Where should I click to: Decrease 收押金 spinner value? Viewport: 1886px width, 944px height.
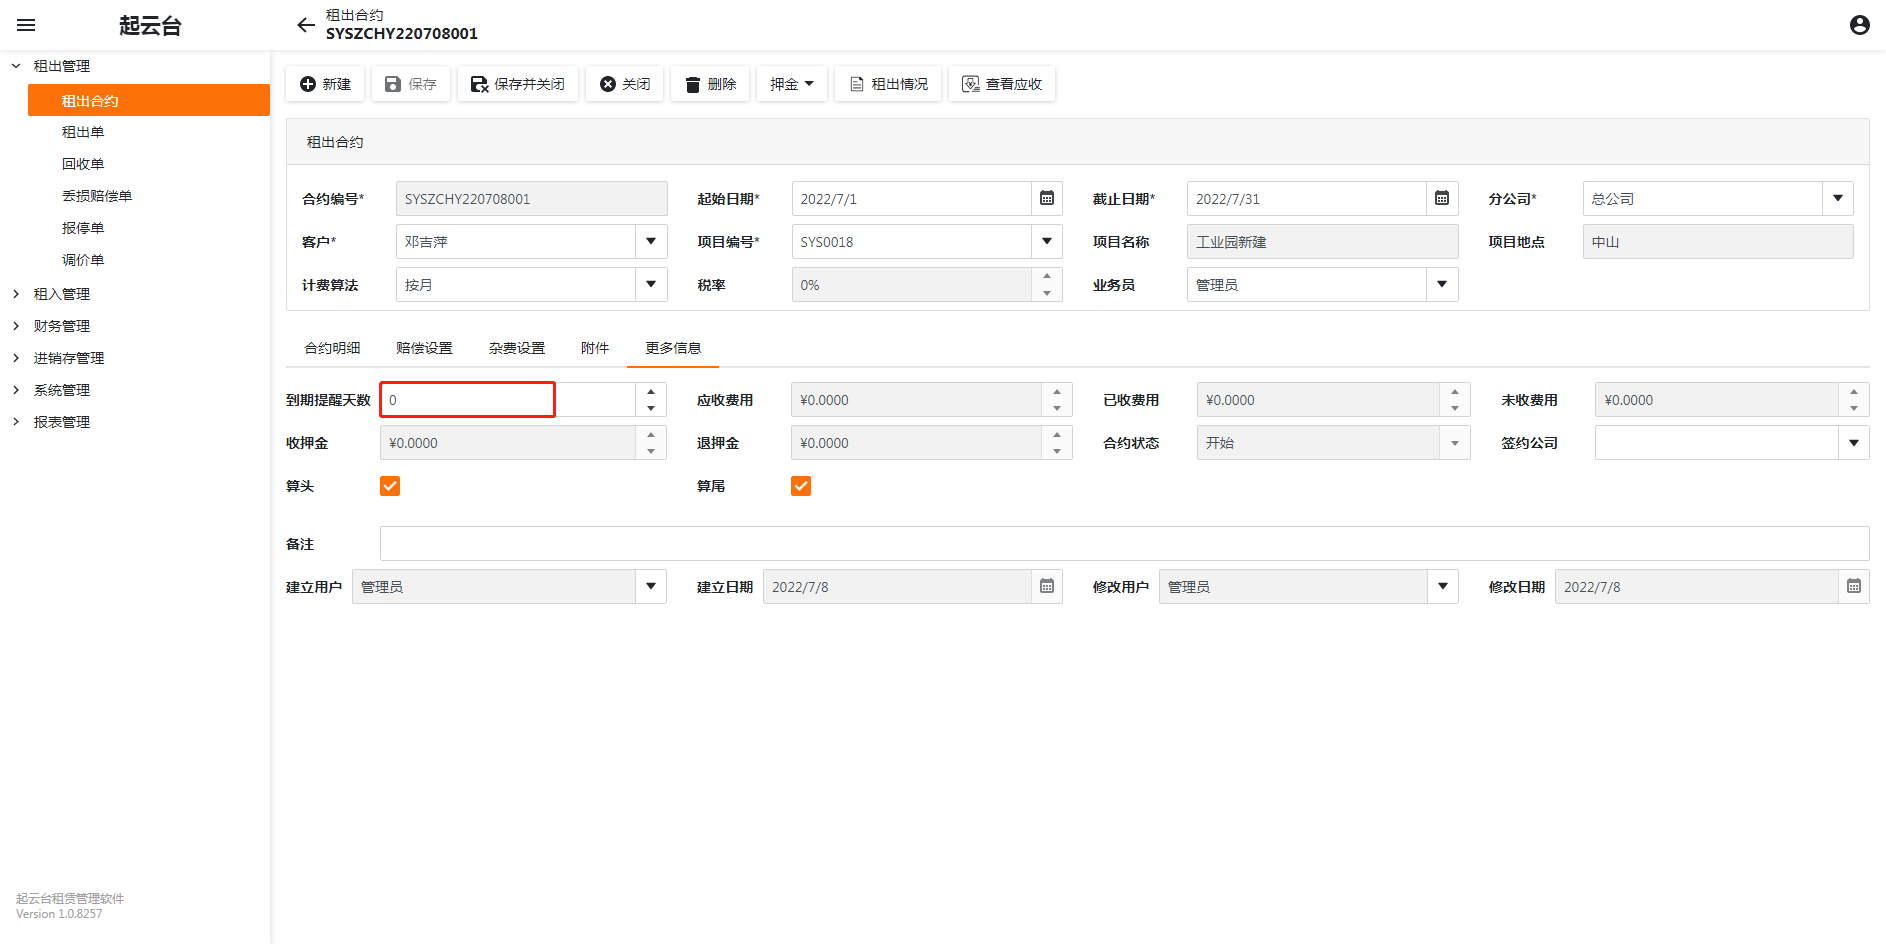coord(651,451)
